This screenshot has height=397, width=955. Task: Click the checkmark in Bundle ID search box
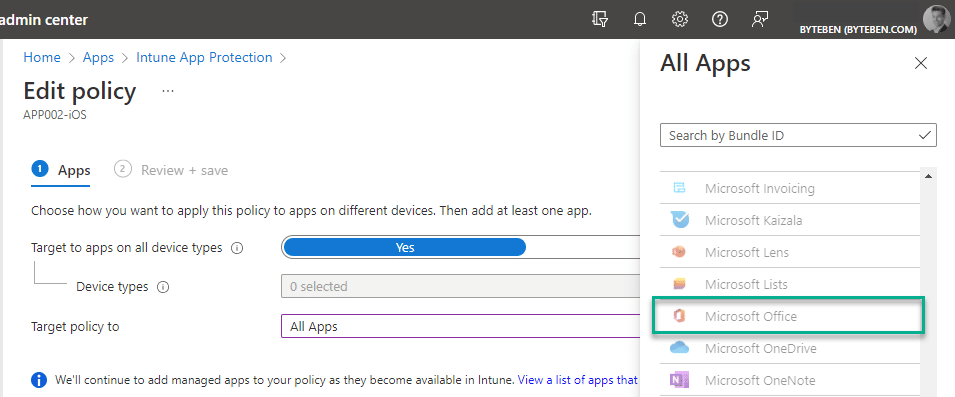[x=925, y=135]
